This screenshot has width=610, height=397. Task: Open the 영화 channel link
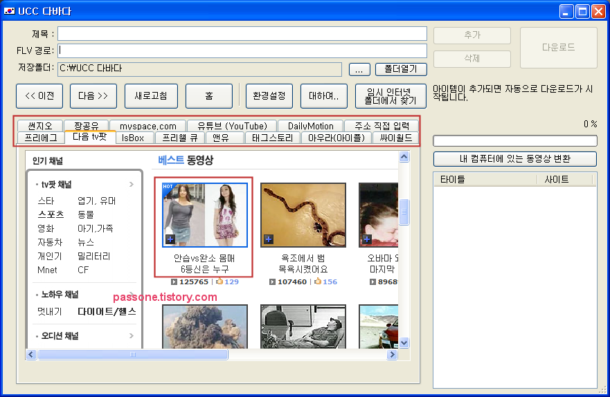(x=46, y=228)
